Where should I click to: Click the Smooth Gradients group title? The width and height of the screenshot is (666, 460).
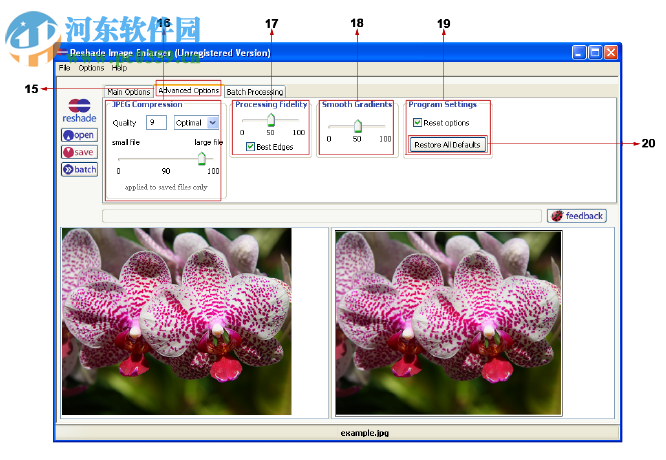[357, 104]
